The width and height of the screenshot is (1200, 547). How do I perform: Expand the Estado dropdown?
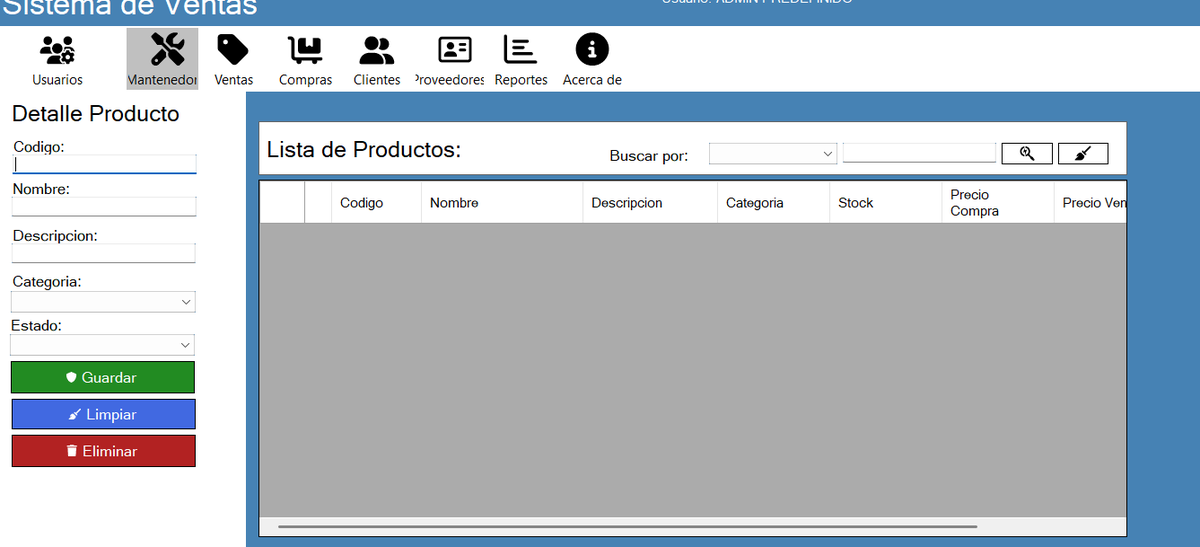pyautogui.click(x=102, y=345)
